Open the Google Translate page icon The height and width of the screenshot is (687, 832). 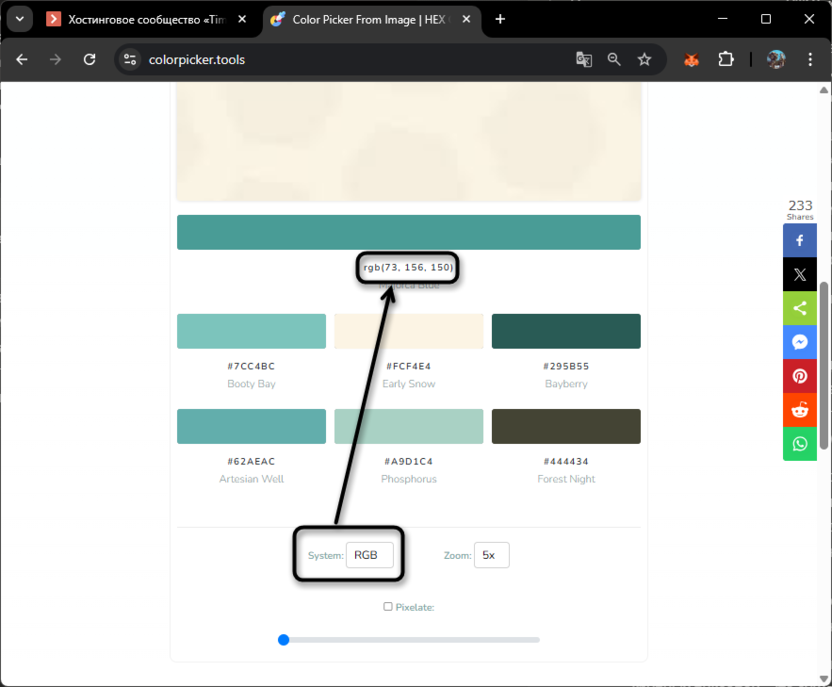point(584,59)
